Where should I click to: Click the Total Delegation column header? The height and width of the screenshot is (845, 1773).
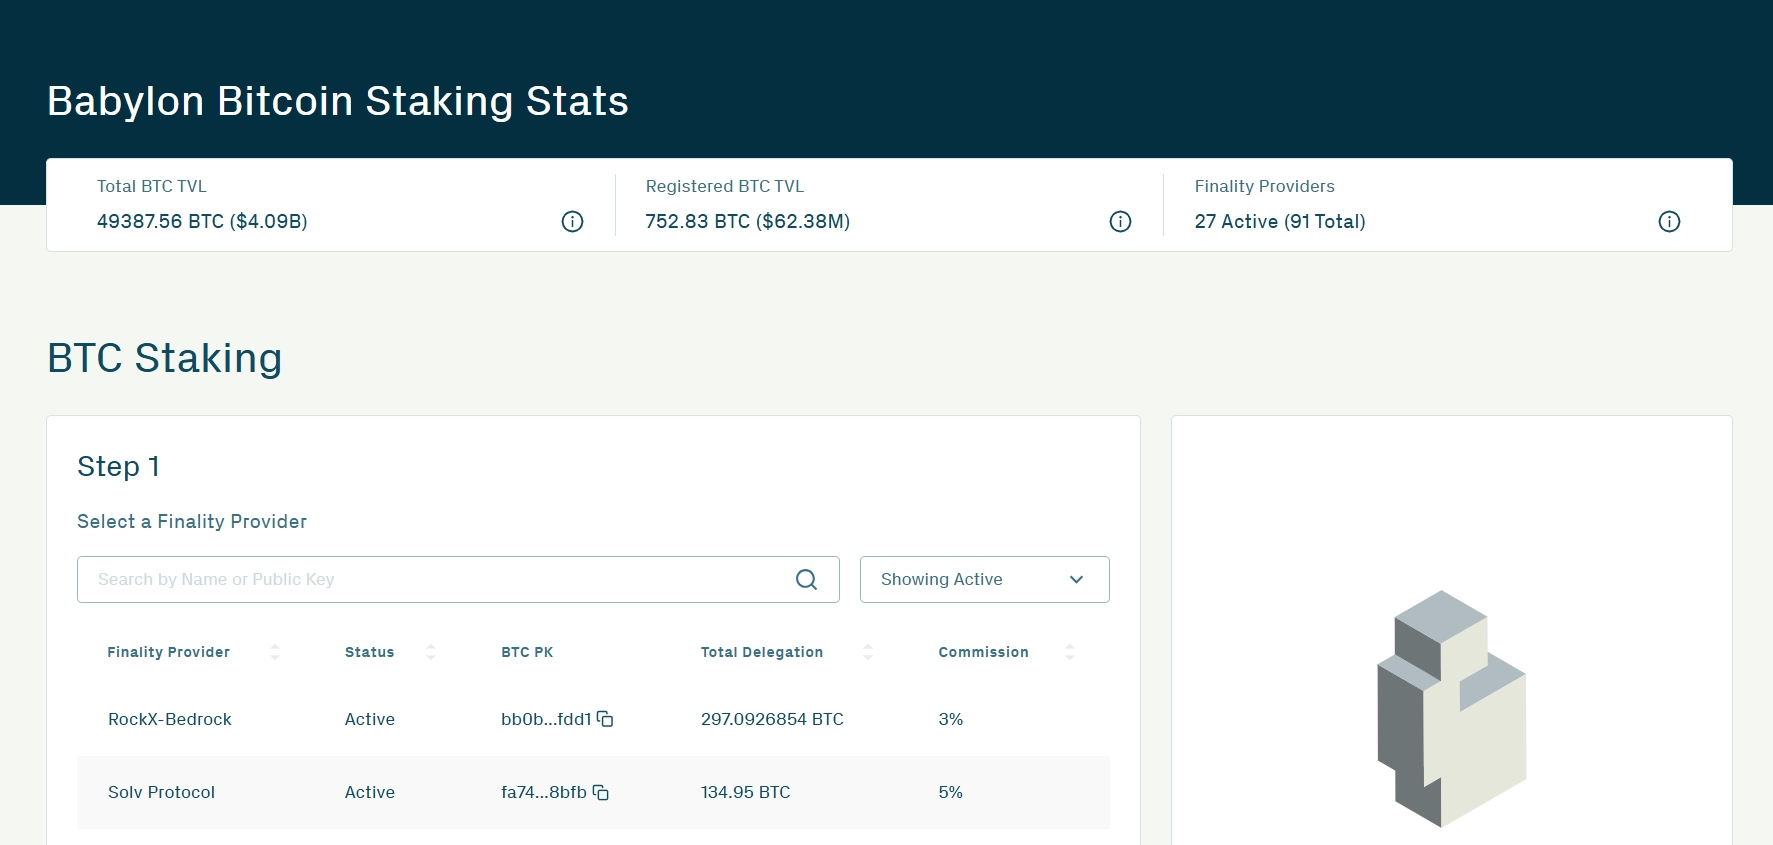point(761,652)
